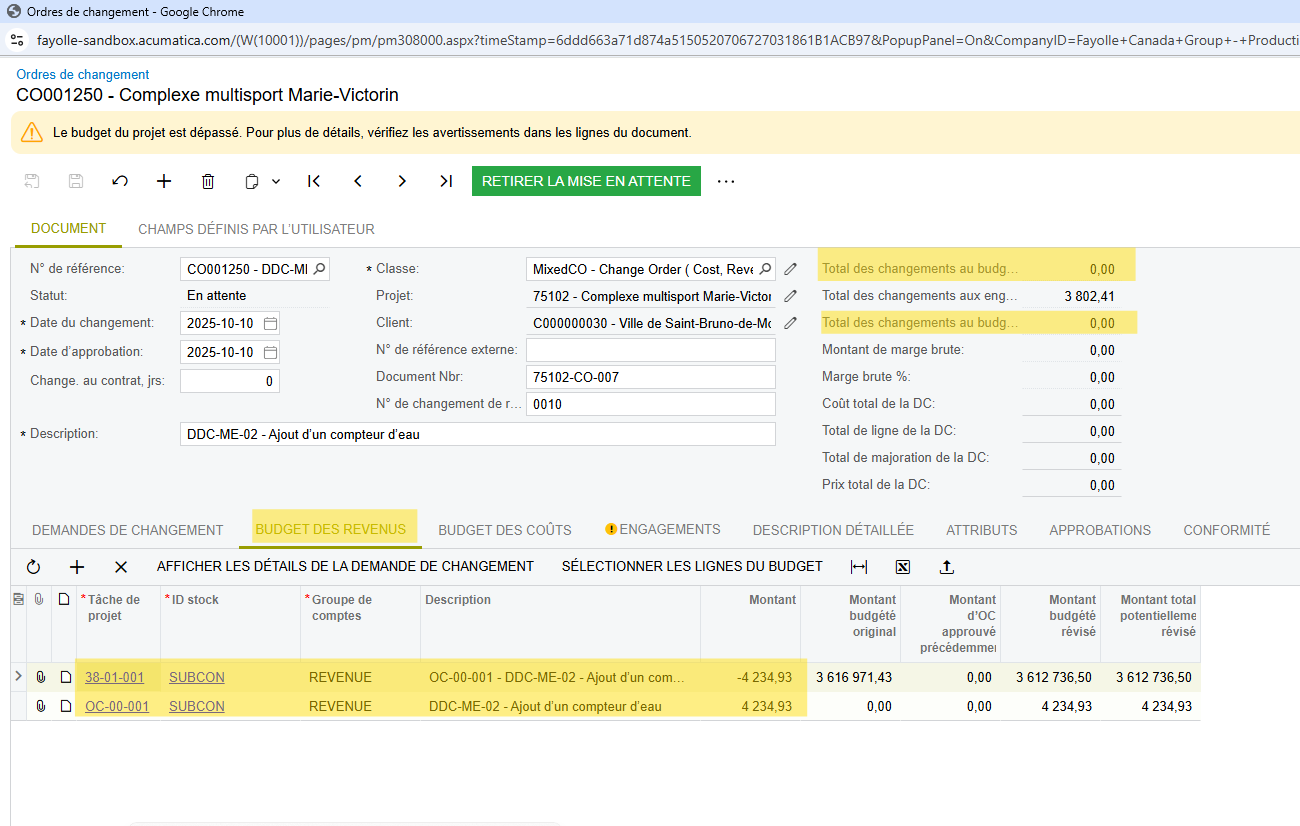Click the Document Nbr input field
This screenshot has width=1300, height=826.
[650, 377]
